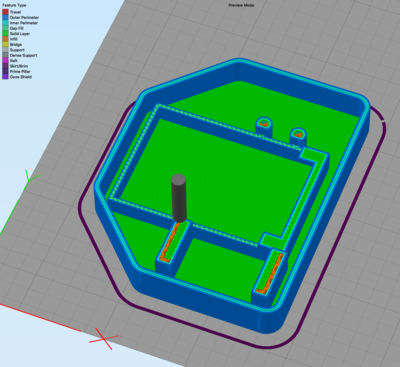Click the 'Ooze Shield' legend label
The height and width of the screenshot is (367, 400).
point(21,77)
